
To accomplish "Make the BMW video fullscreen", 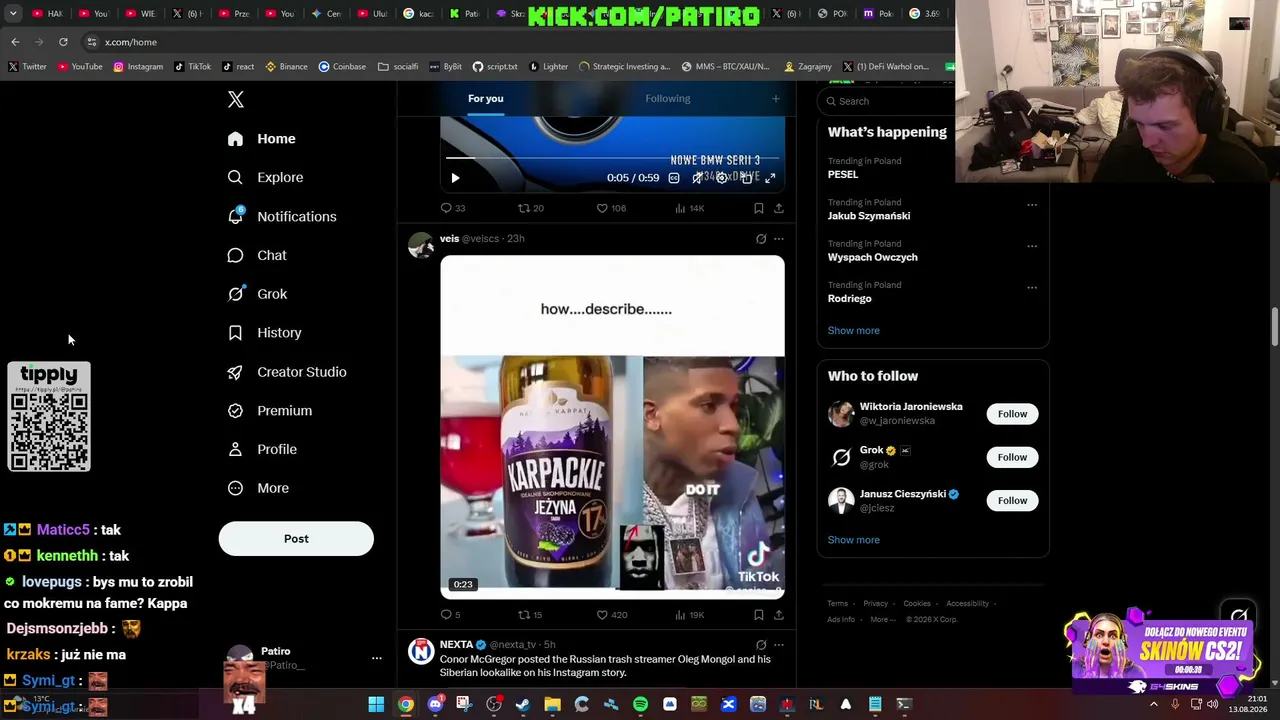I will (x=770, y=178).
